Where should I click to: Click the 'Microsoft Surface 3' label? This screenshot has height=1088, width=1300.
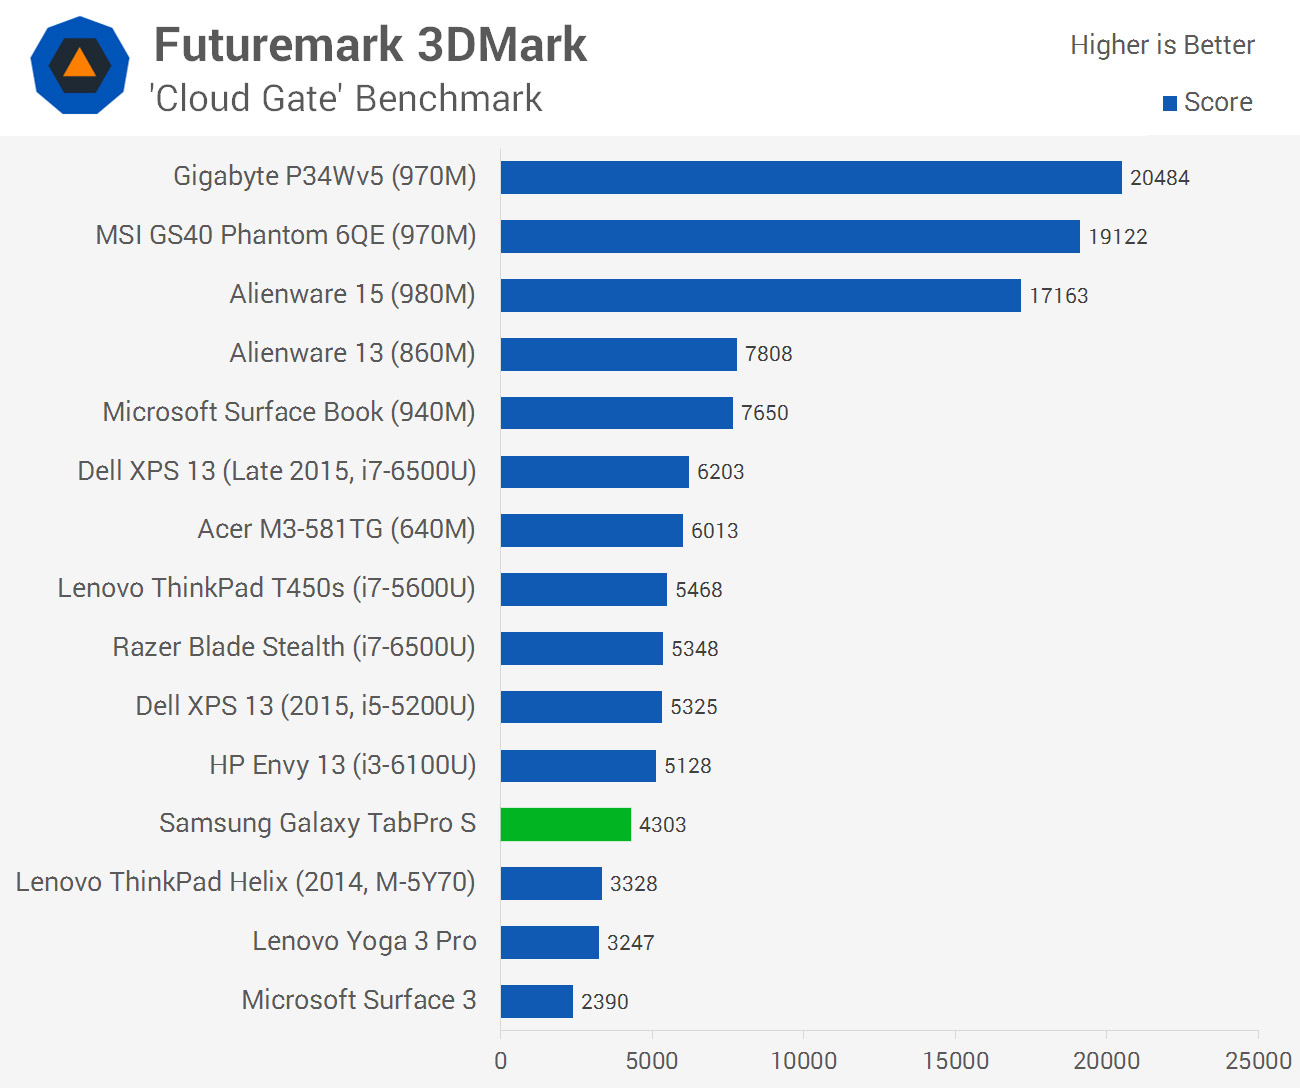pyautogui.click(x=359, y=1000)
